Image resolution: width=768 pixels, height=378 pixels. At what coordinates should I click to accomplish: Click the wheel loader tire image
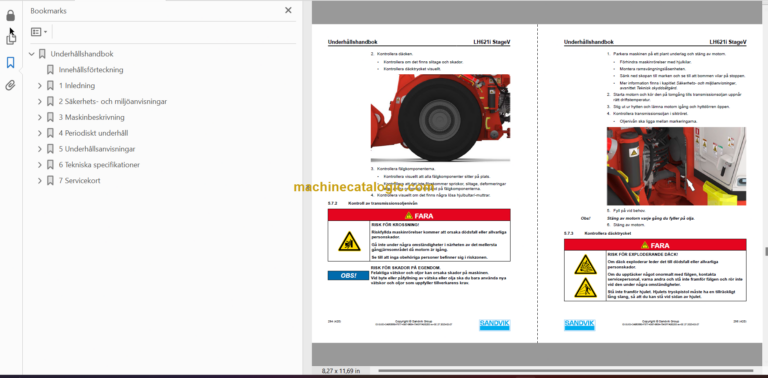click(440, 118)
